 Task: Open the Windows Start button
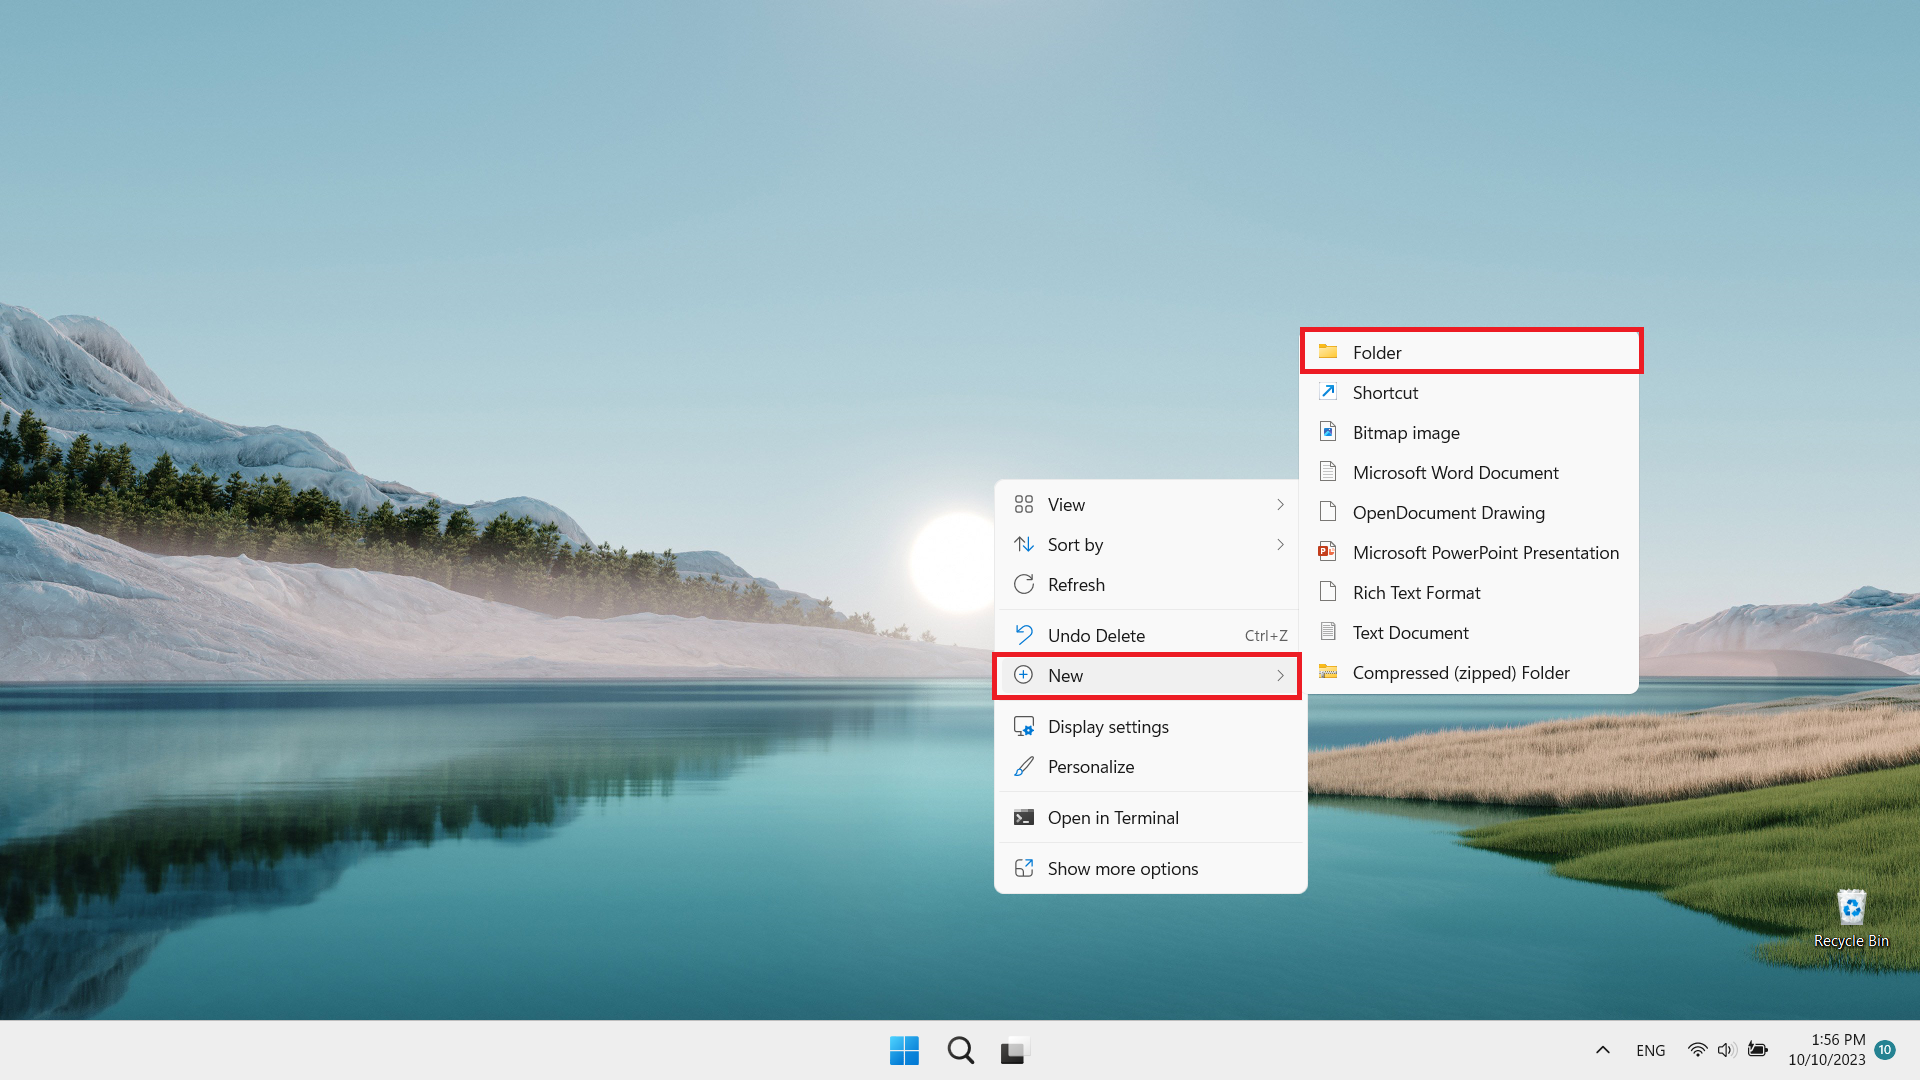click(x=904, y=1051)
